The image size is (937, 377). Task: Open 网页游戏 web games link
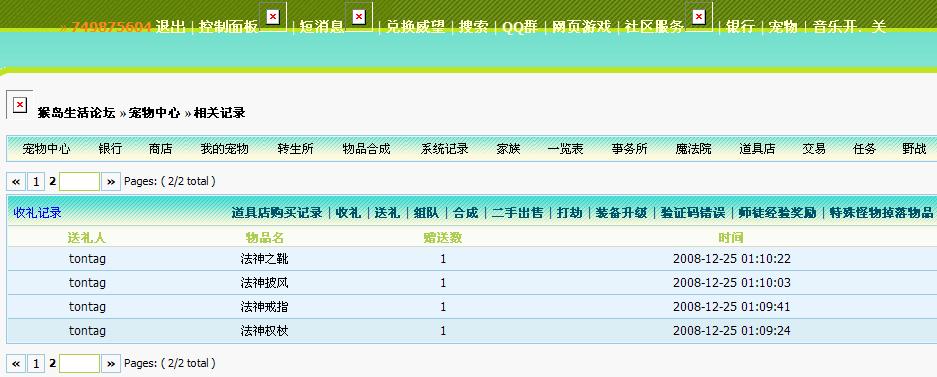pyautogui.click(x=581, y=27)
